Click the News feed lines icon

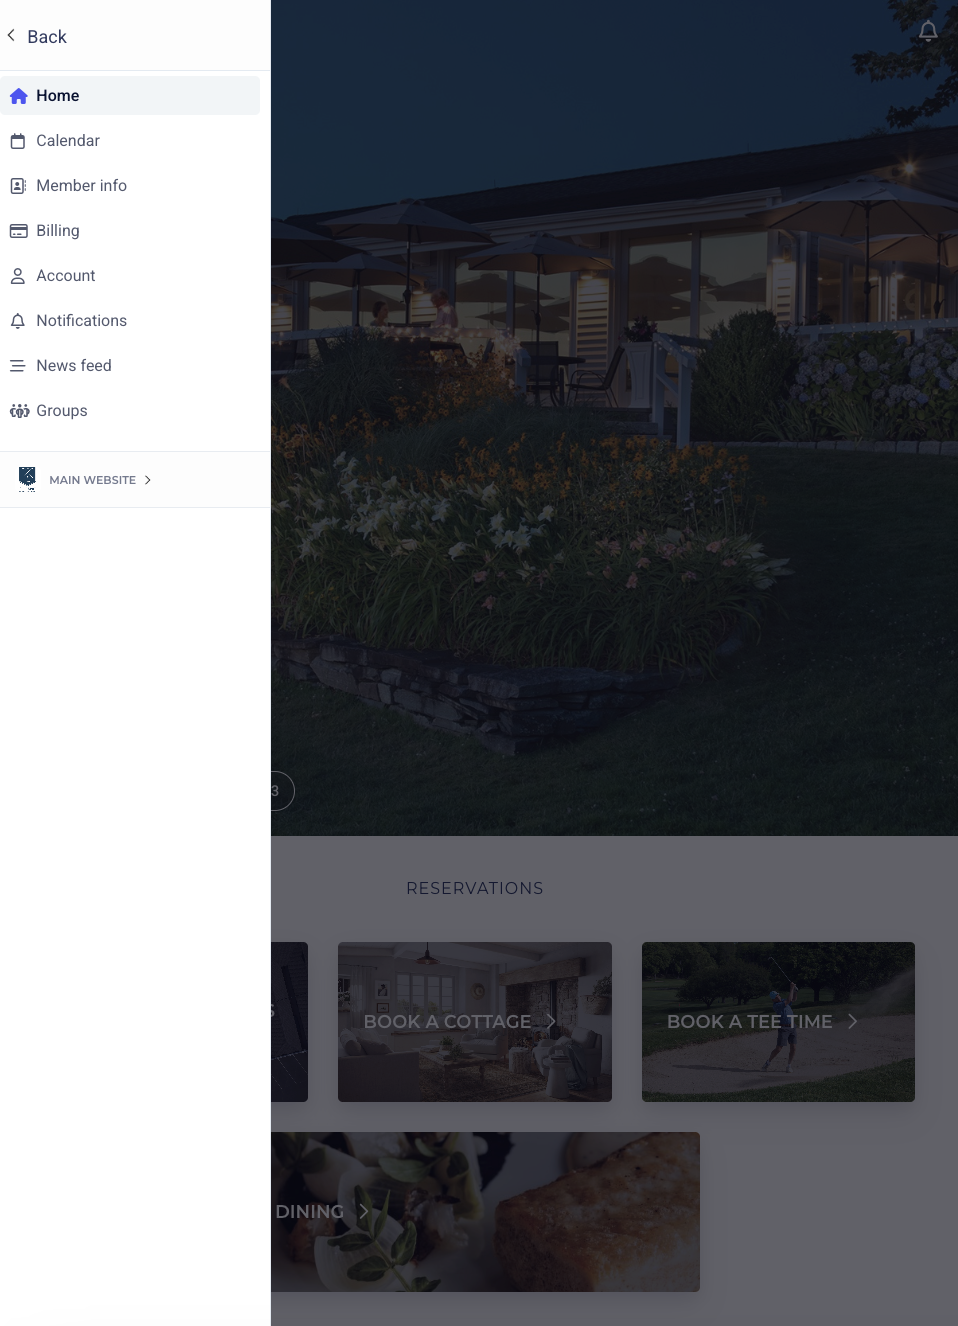pos(18,366)
